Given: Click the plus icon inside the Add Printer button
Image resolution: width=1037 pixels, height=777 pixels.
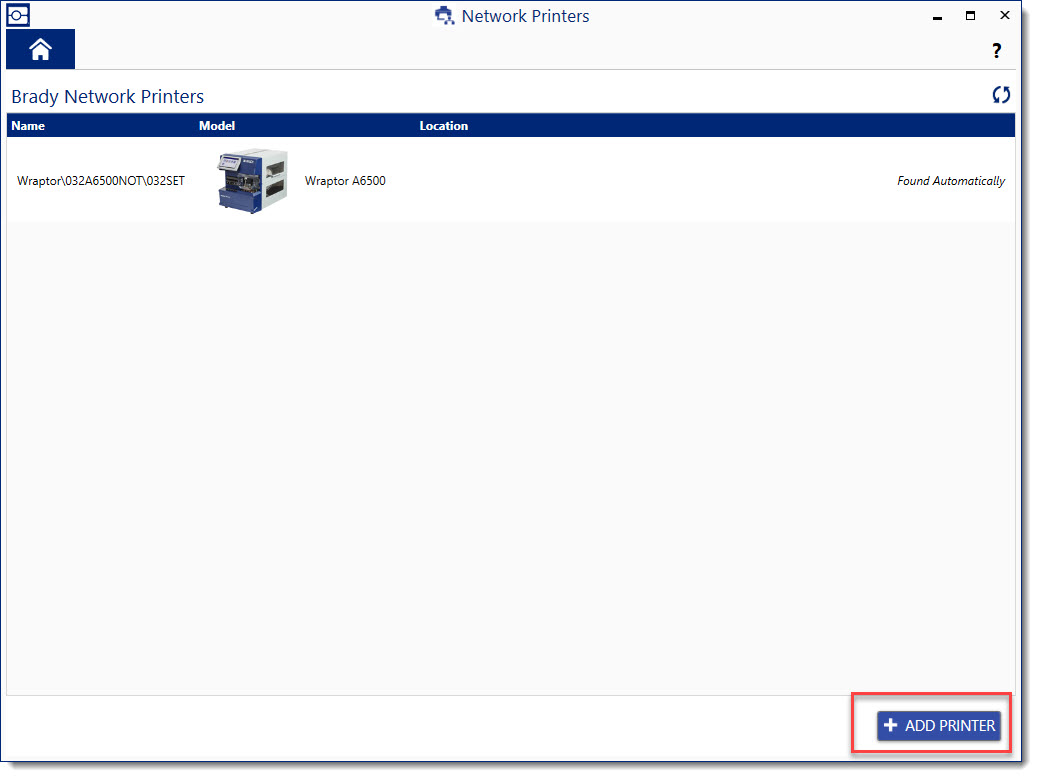Looking at the screenshot, I should (x=889, y=725).
